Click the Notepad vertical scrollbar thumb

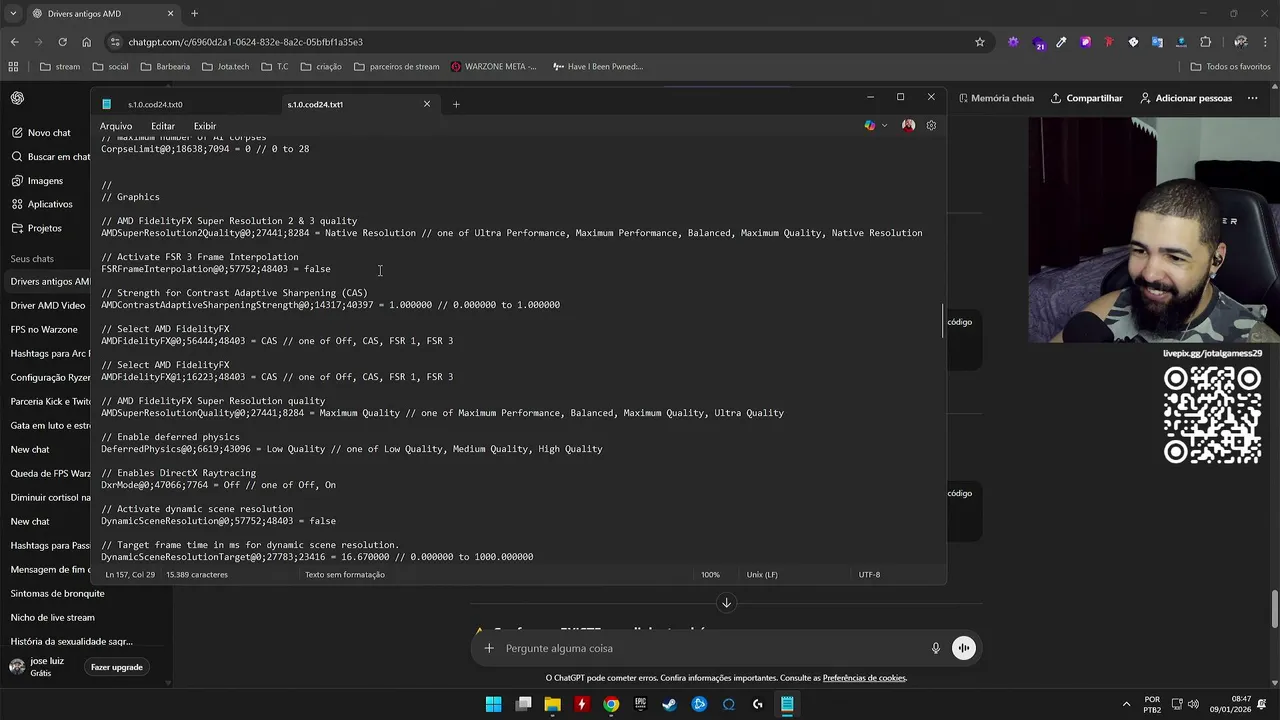pos(943,322)
